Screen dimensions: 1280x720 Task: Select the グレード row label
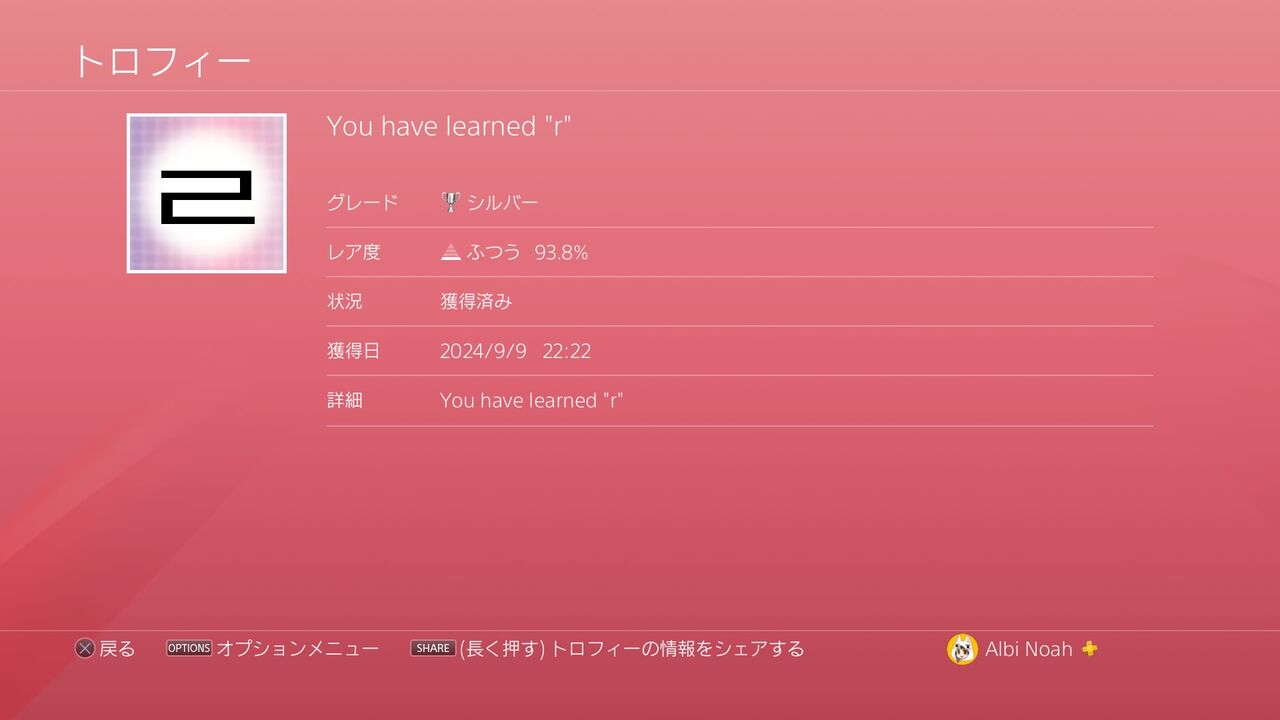(362, 202)
